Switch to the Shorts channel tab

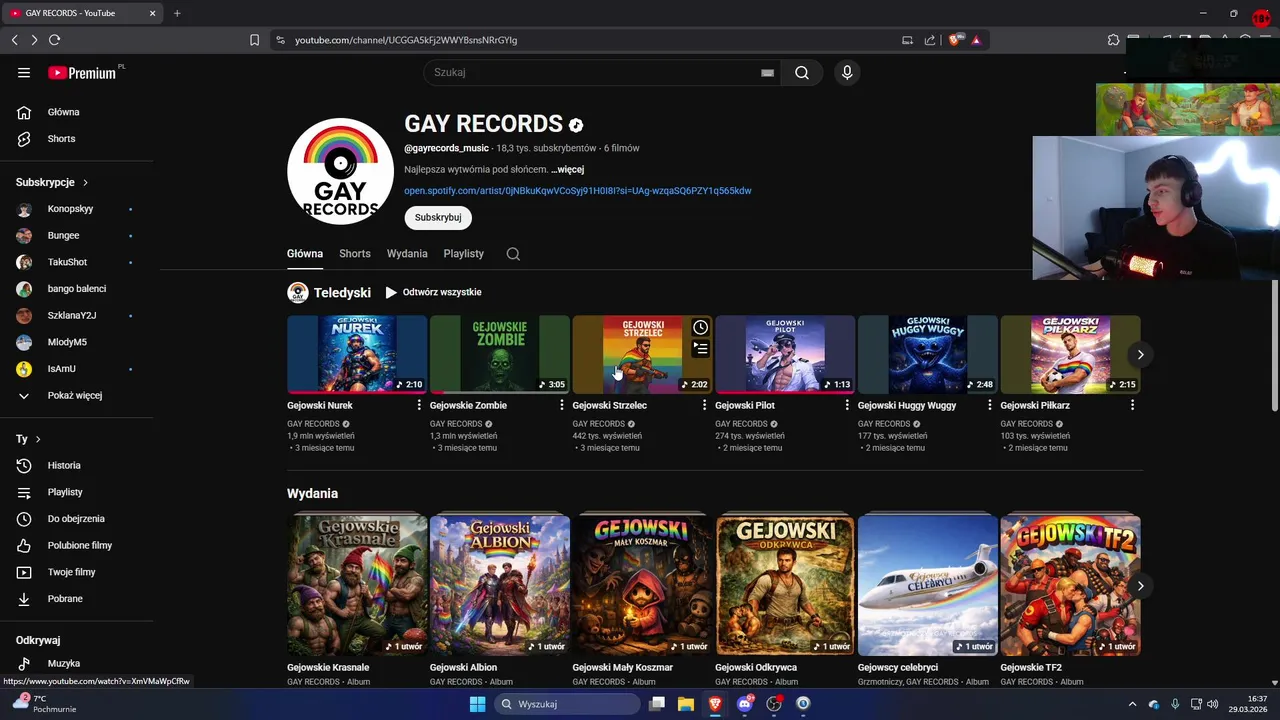(355, 254)
